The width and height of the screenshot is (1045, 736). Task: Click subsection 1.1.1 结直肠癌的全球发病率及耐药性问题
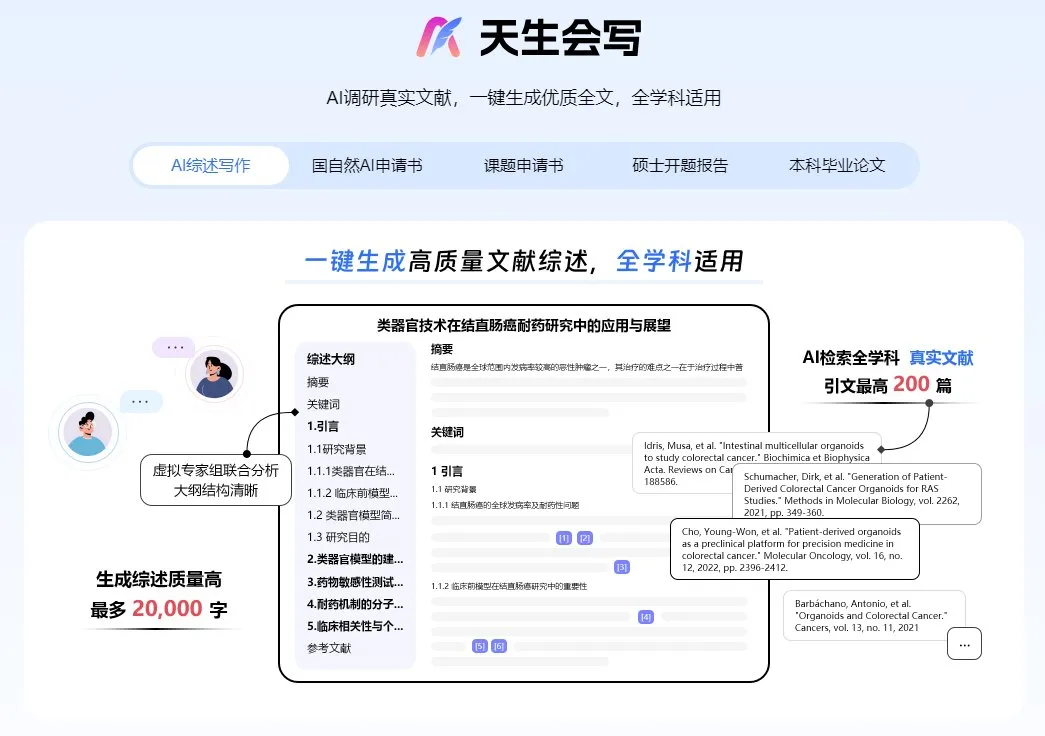coord(505,505)
